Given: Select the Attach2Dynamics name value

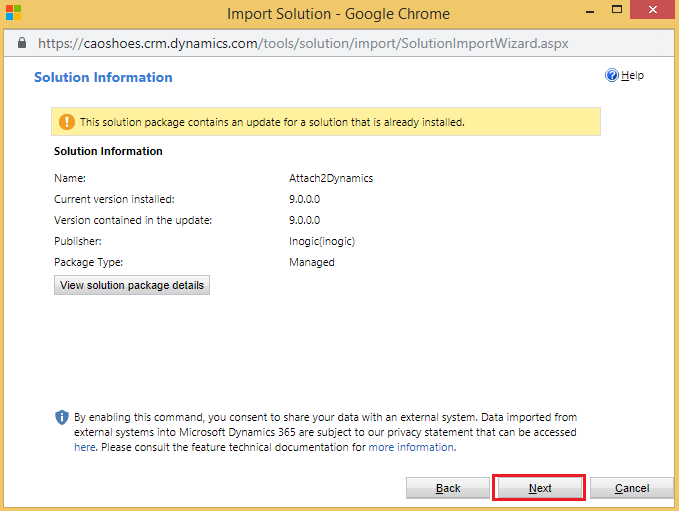Looking at the screenshot, I should click(x=331, y=178).
